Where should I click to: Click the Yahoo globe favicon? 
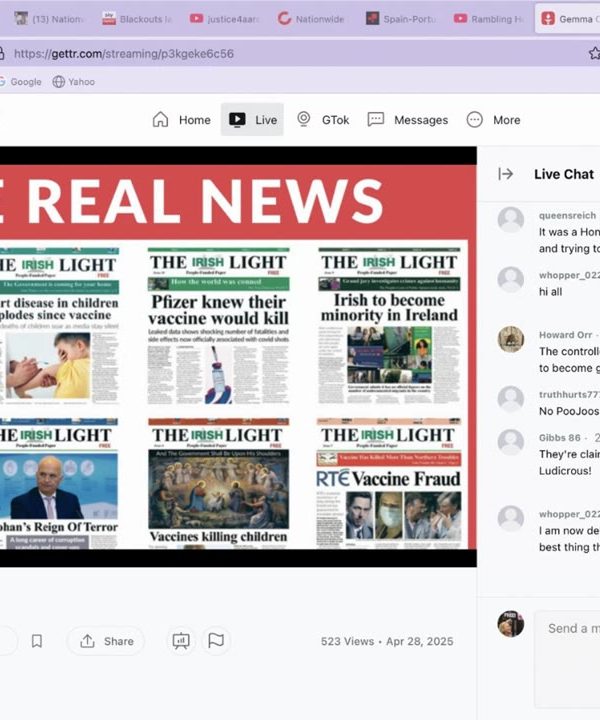(x=58, y=82)
